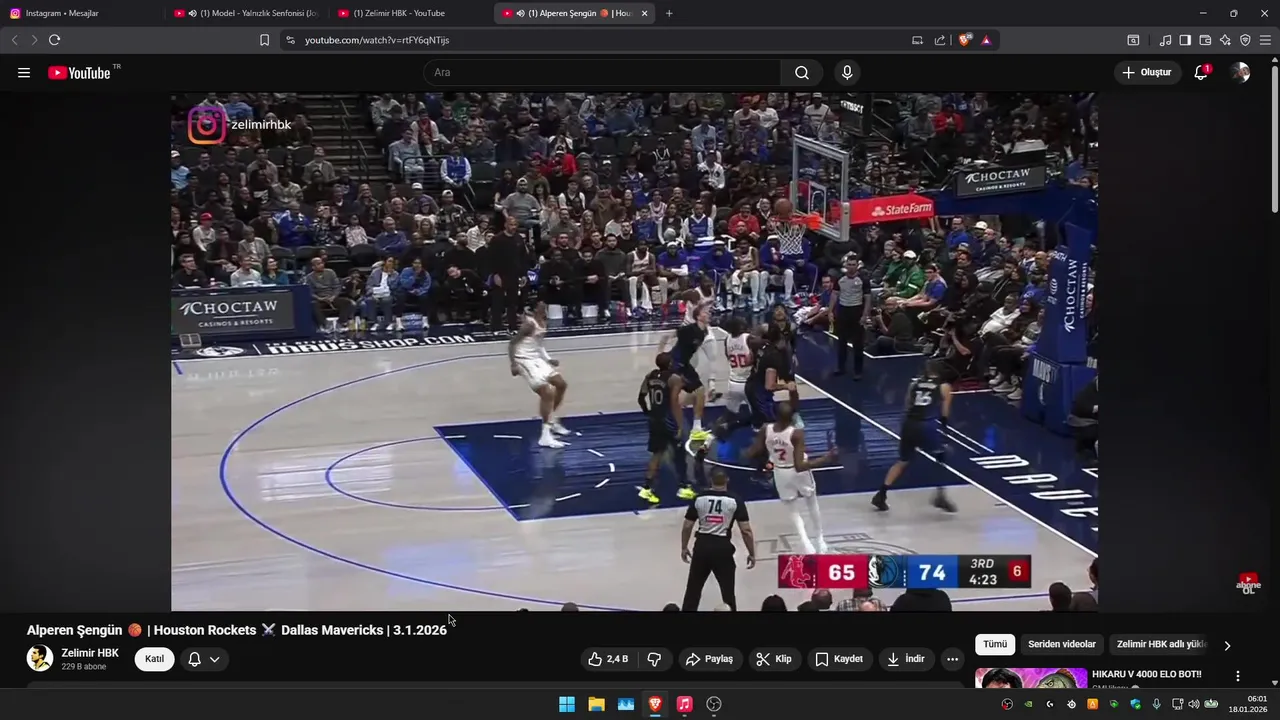Image resolution: width=1280 pixels, height=720 pixels.
Task: Open a new browser tab
Action: pyautogui.click(x=669, y=13)
